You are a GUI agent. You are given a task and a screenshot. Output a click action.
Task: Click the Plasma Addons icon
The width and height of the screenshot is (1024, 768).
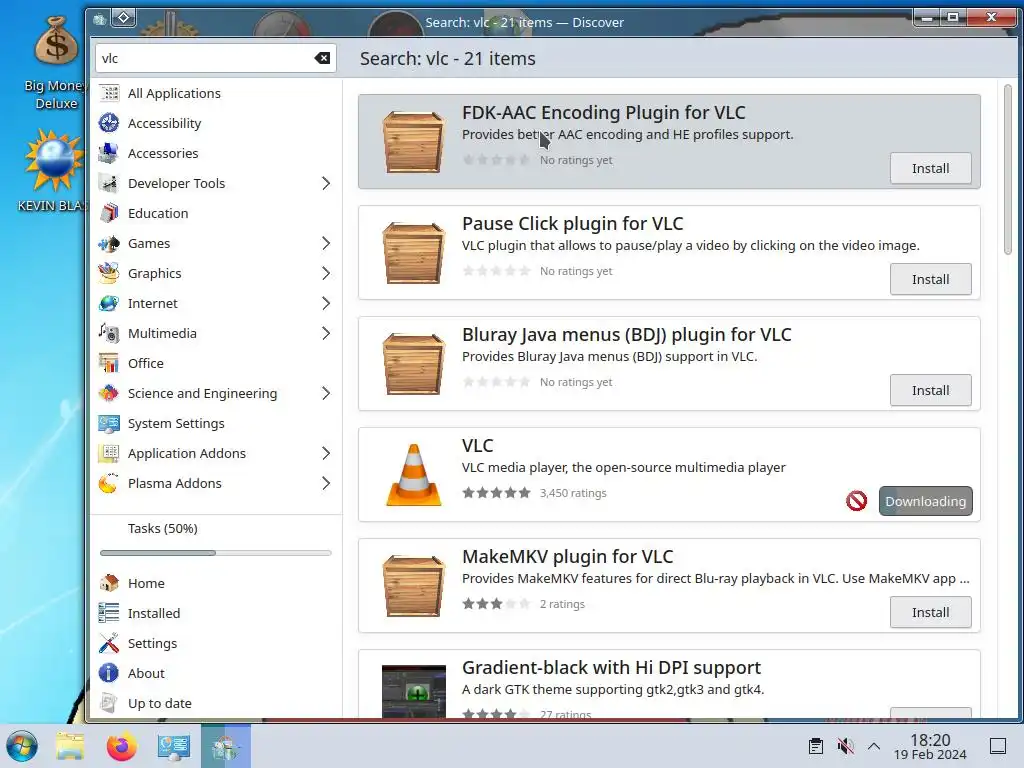coord(109,484)
